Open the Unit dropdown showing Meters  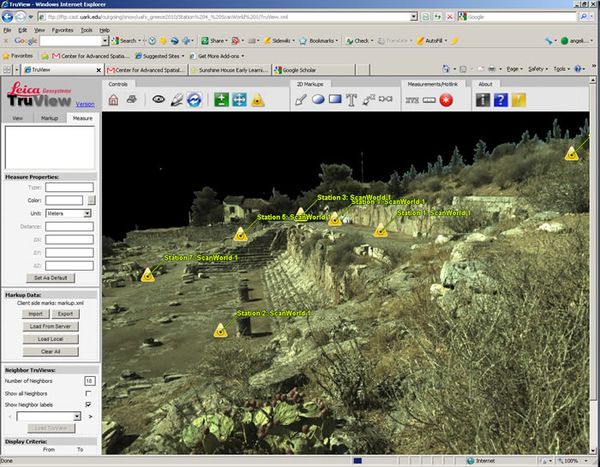click(68, 213)
